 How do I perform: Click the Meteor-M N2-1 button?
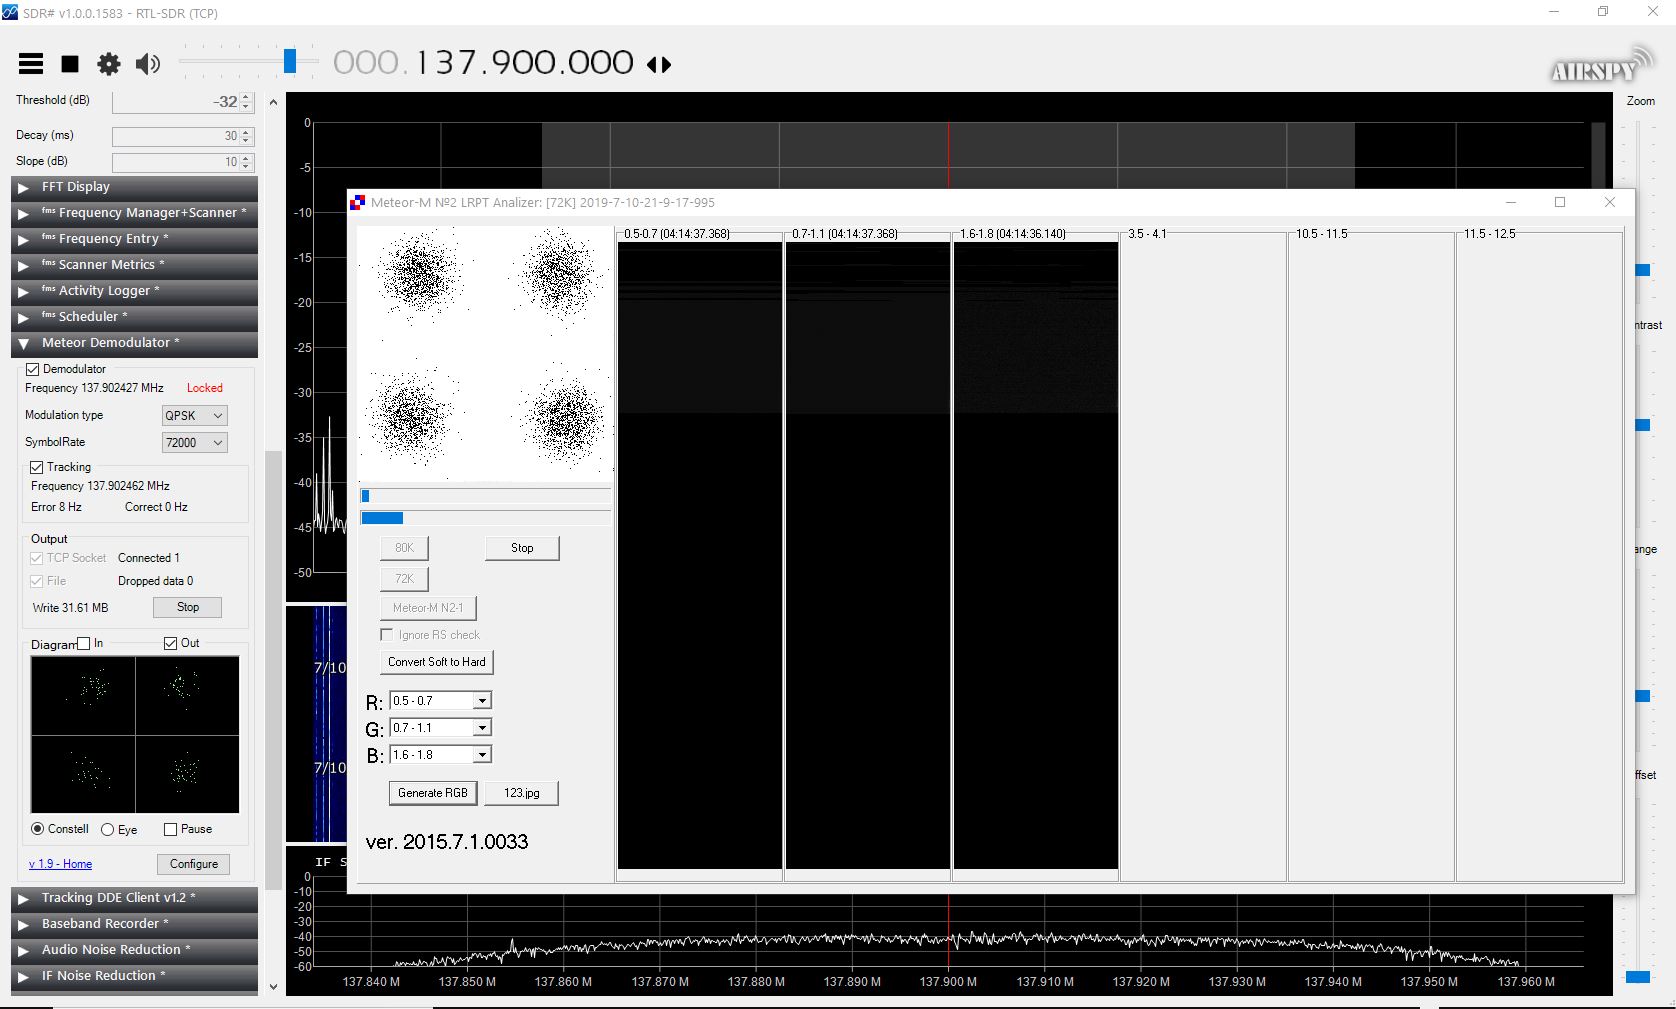[428, 608]
